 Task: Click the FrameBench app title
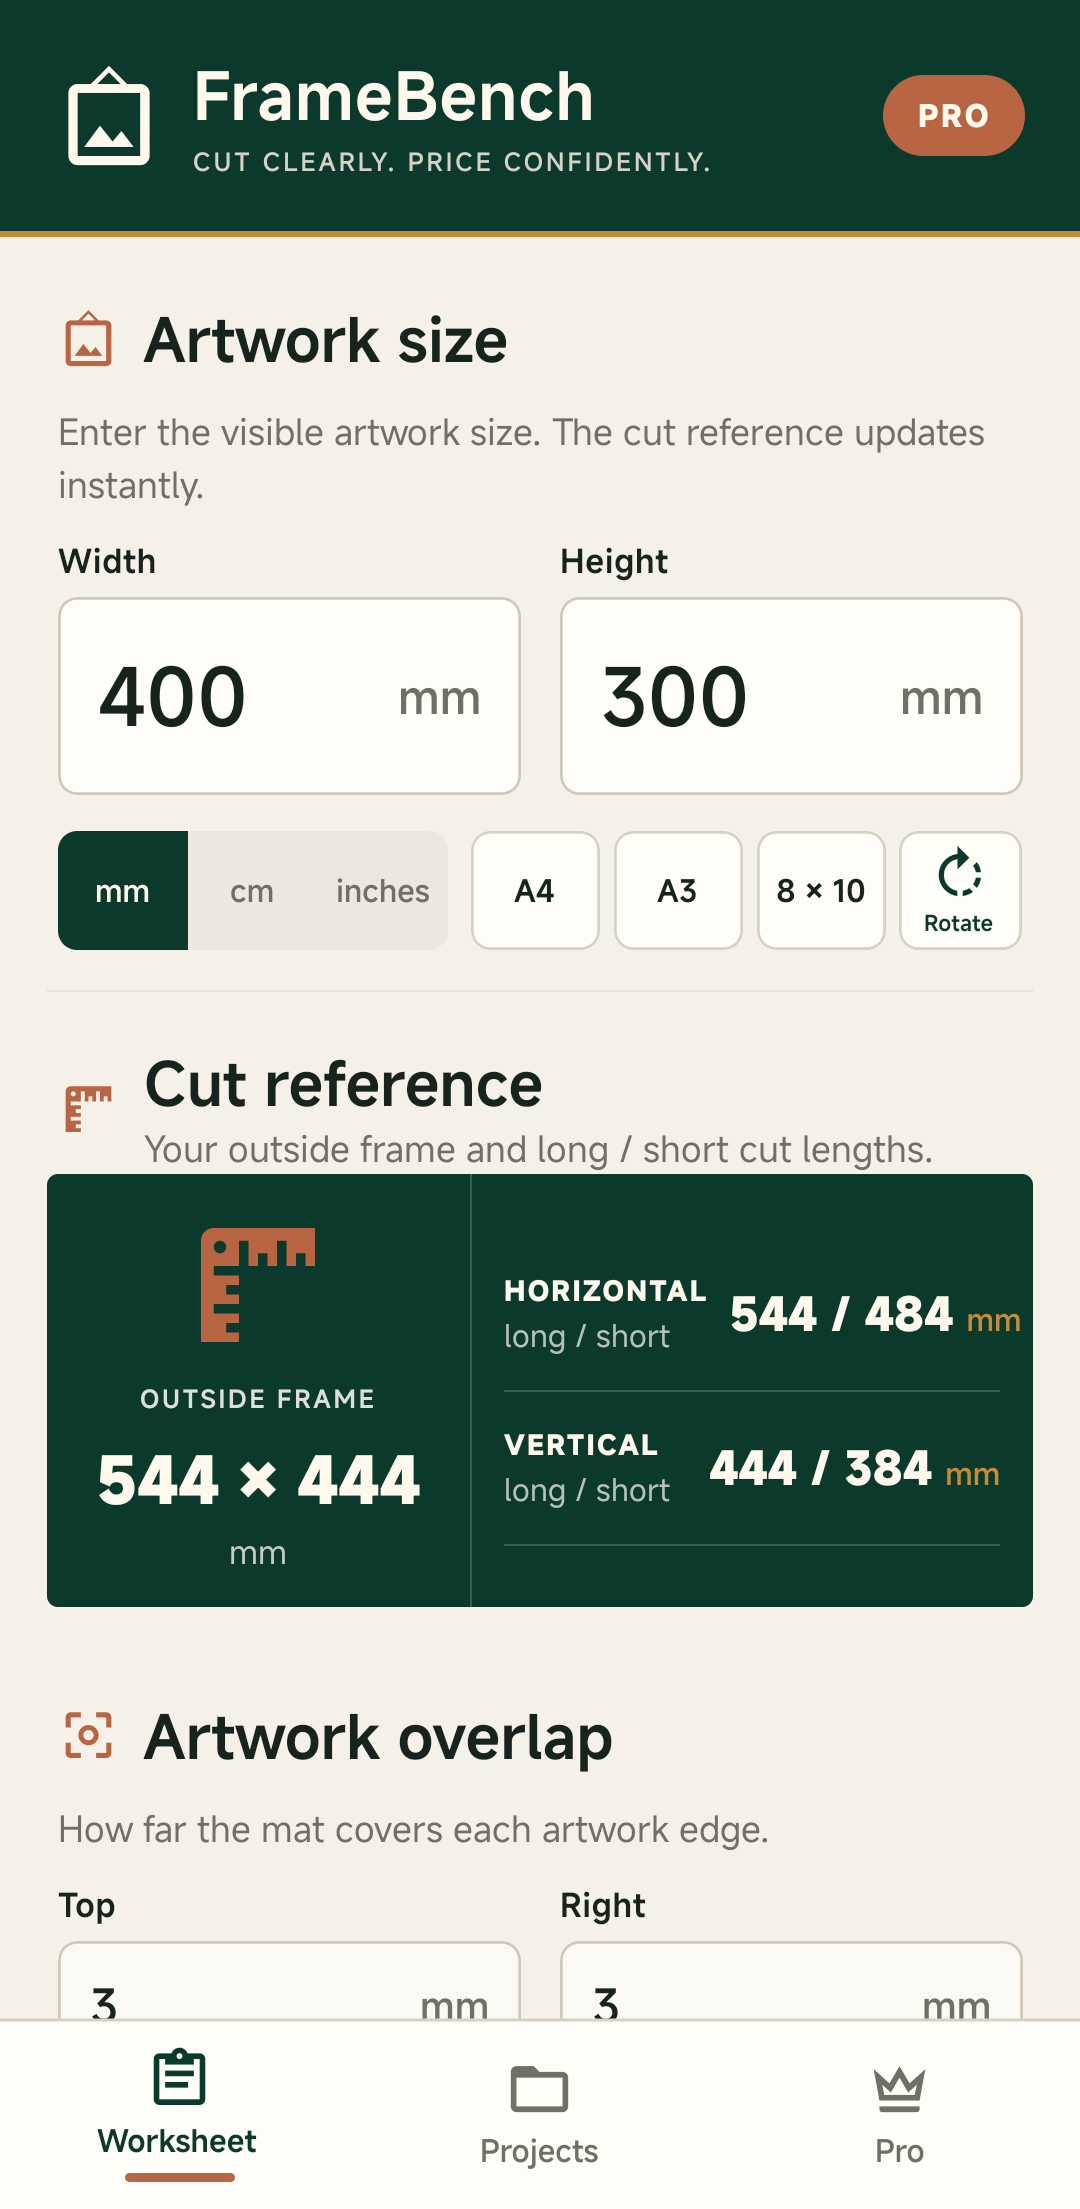pyautogui.click(x=393, y=97)
